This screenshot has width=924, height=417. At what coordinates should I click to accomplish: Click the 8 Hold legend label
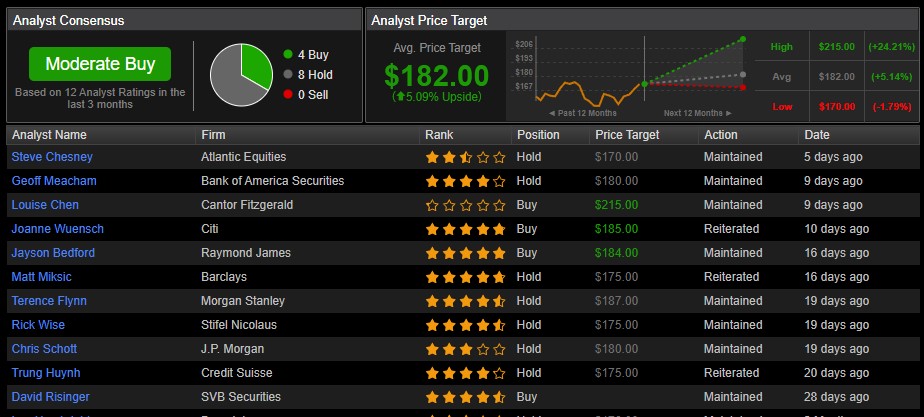(315, 75)
